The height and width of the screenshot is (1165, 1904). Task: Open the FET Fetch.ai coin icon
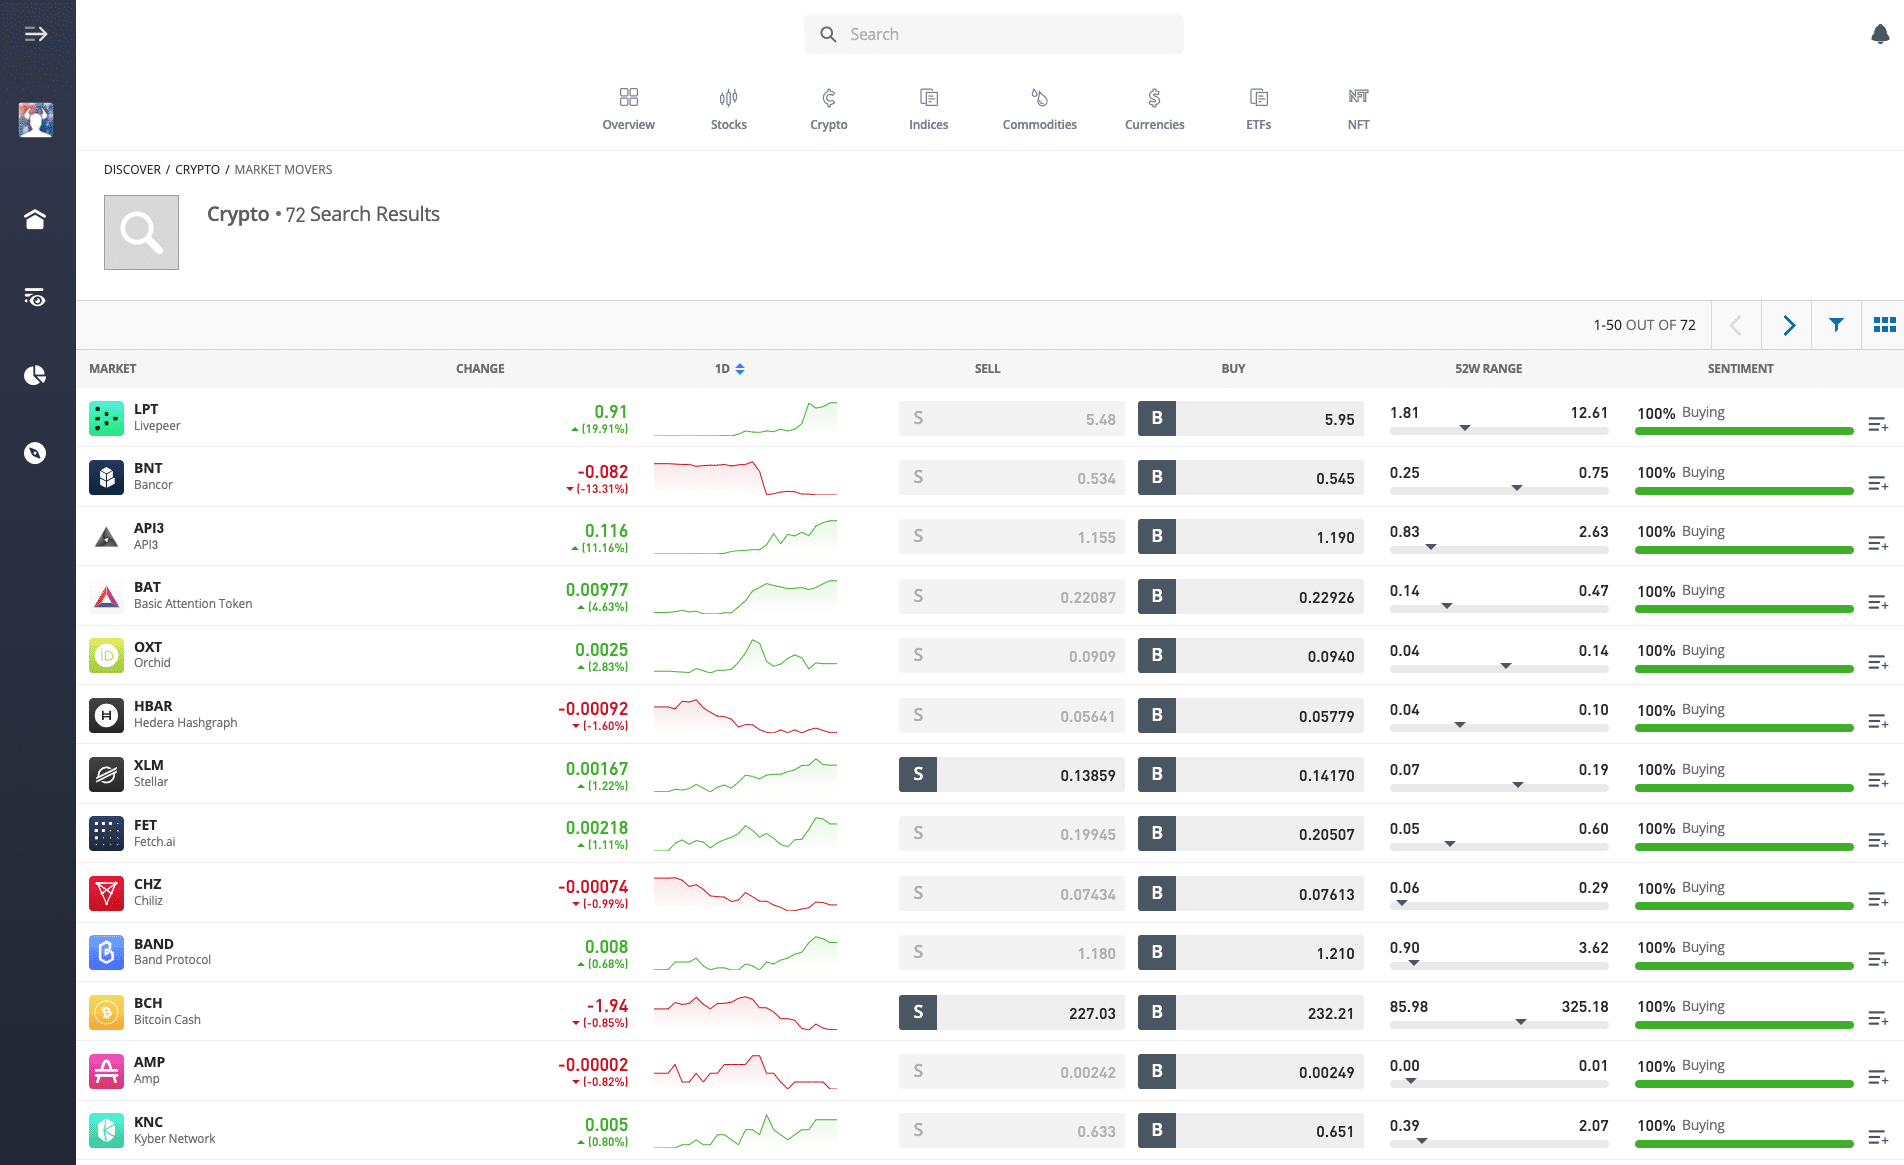(106, 834)
